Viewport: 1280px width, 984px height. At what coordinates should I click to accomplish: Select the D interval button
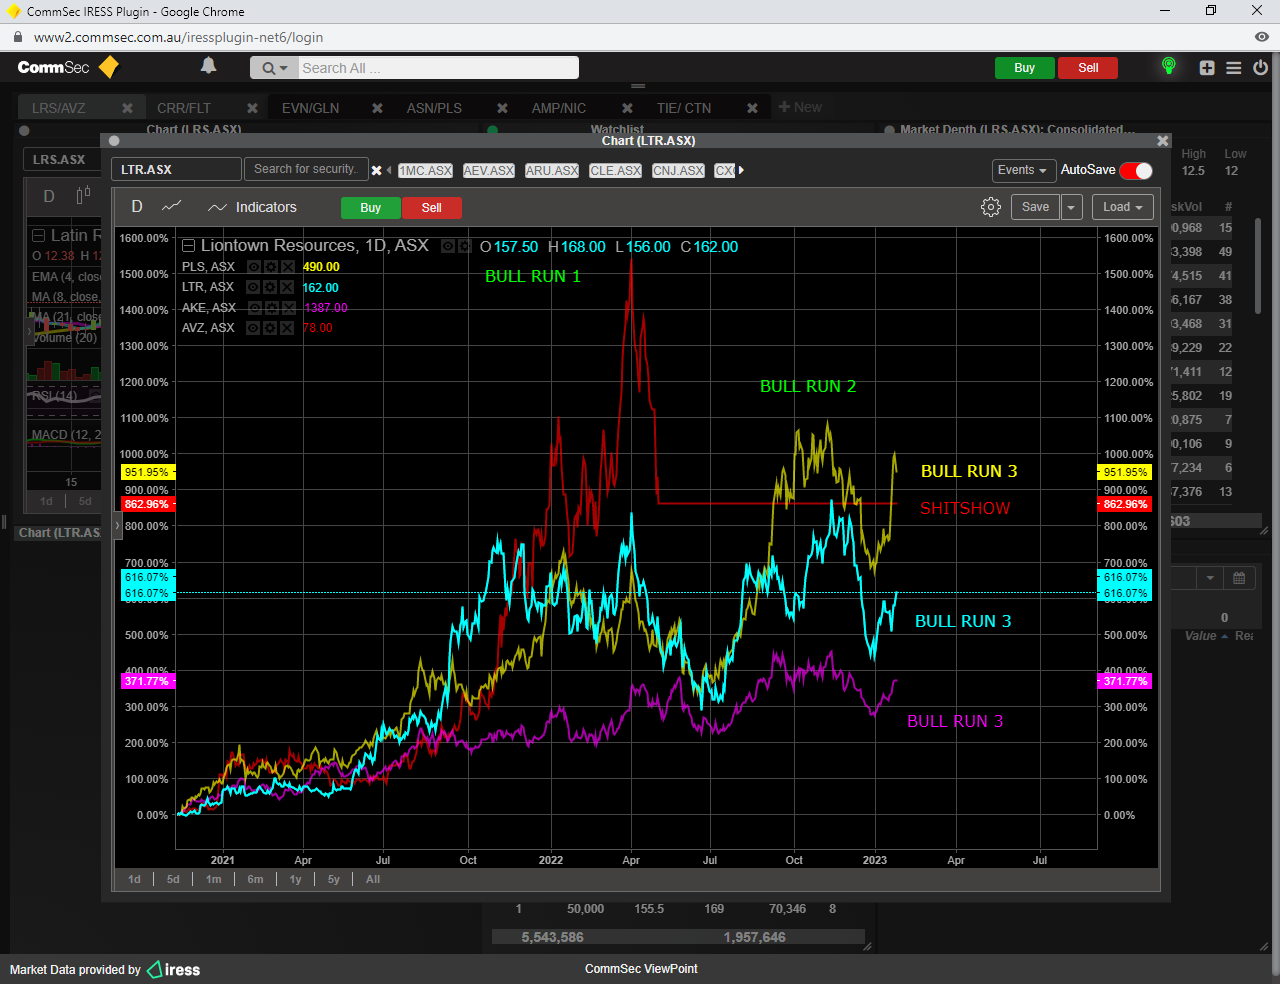pos(137,206)
